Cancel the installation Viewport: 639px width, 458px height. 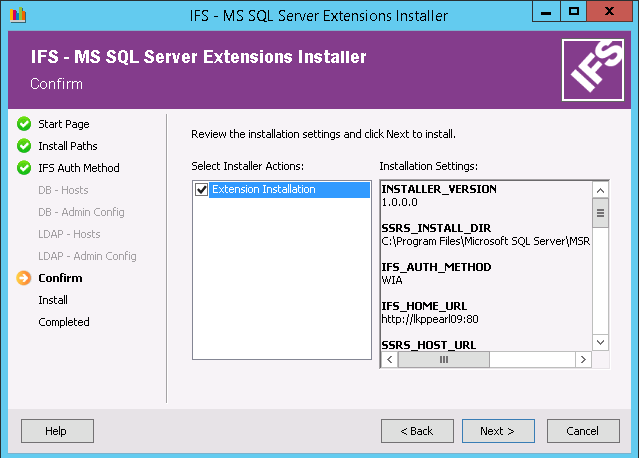click(x=582, y=431)
